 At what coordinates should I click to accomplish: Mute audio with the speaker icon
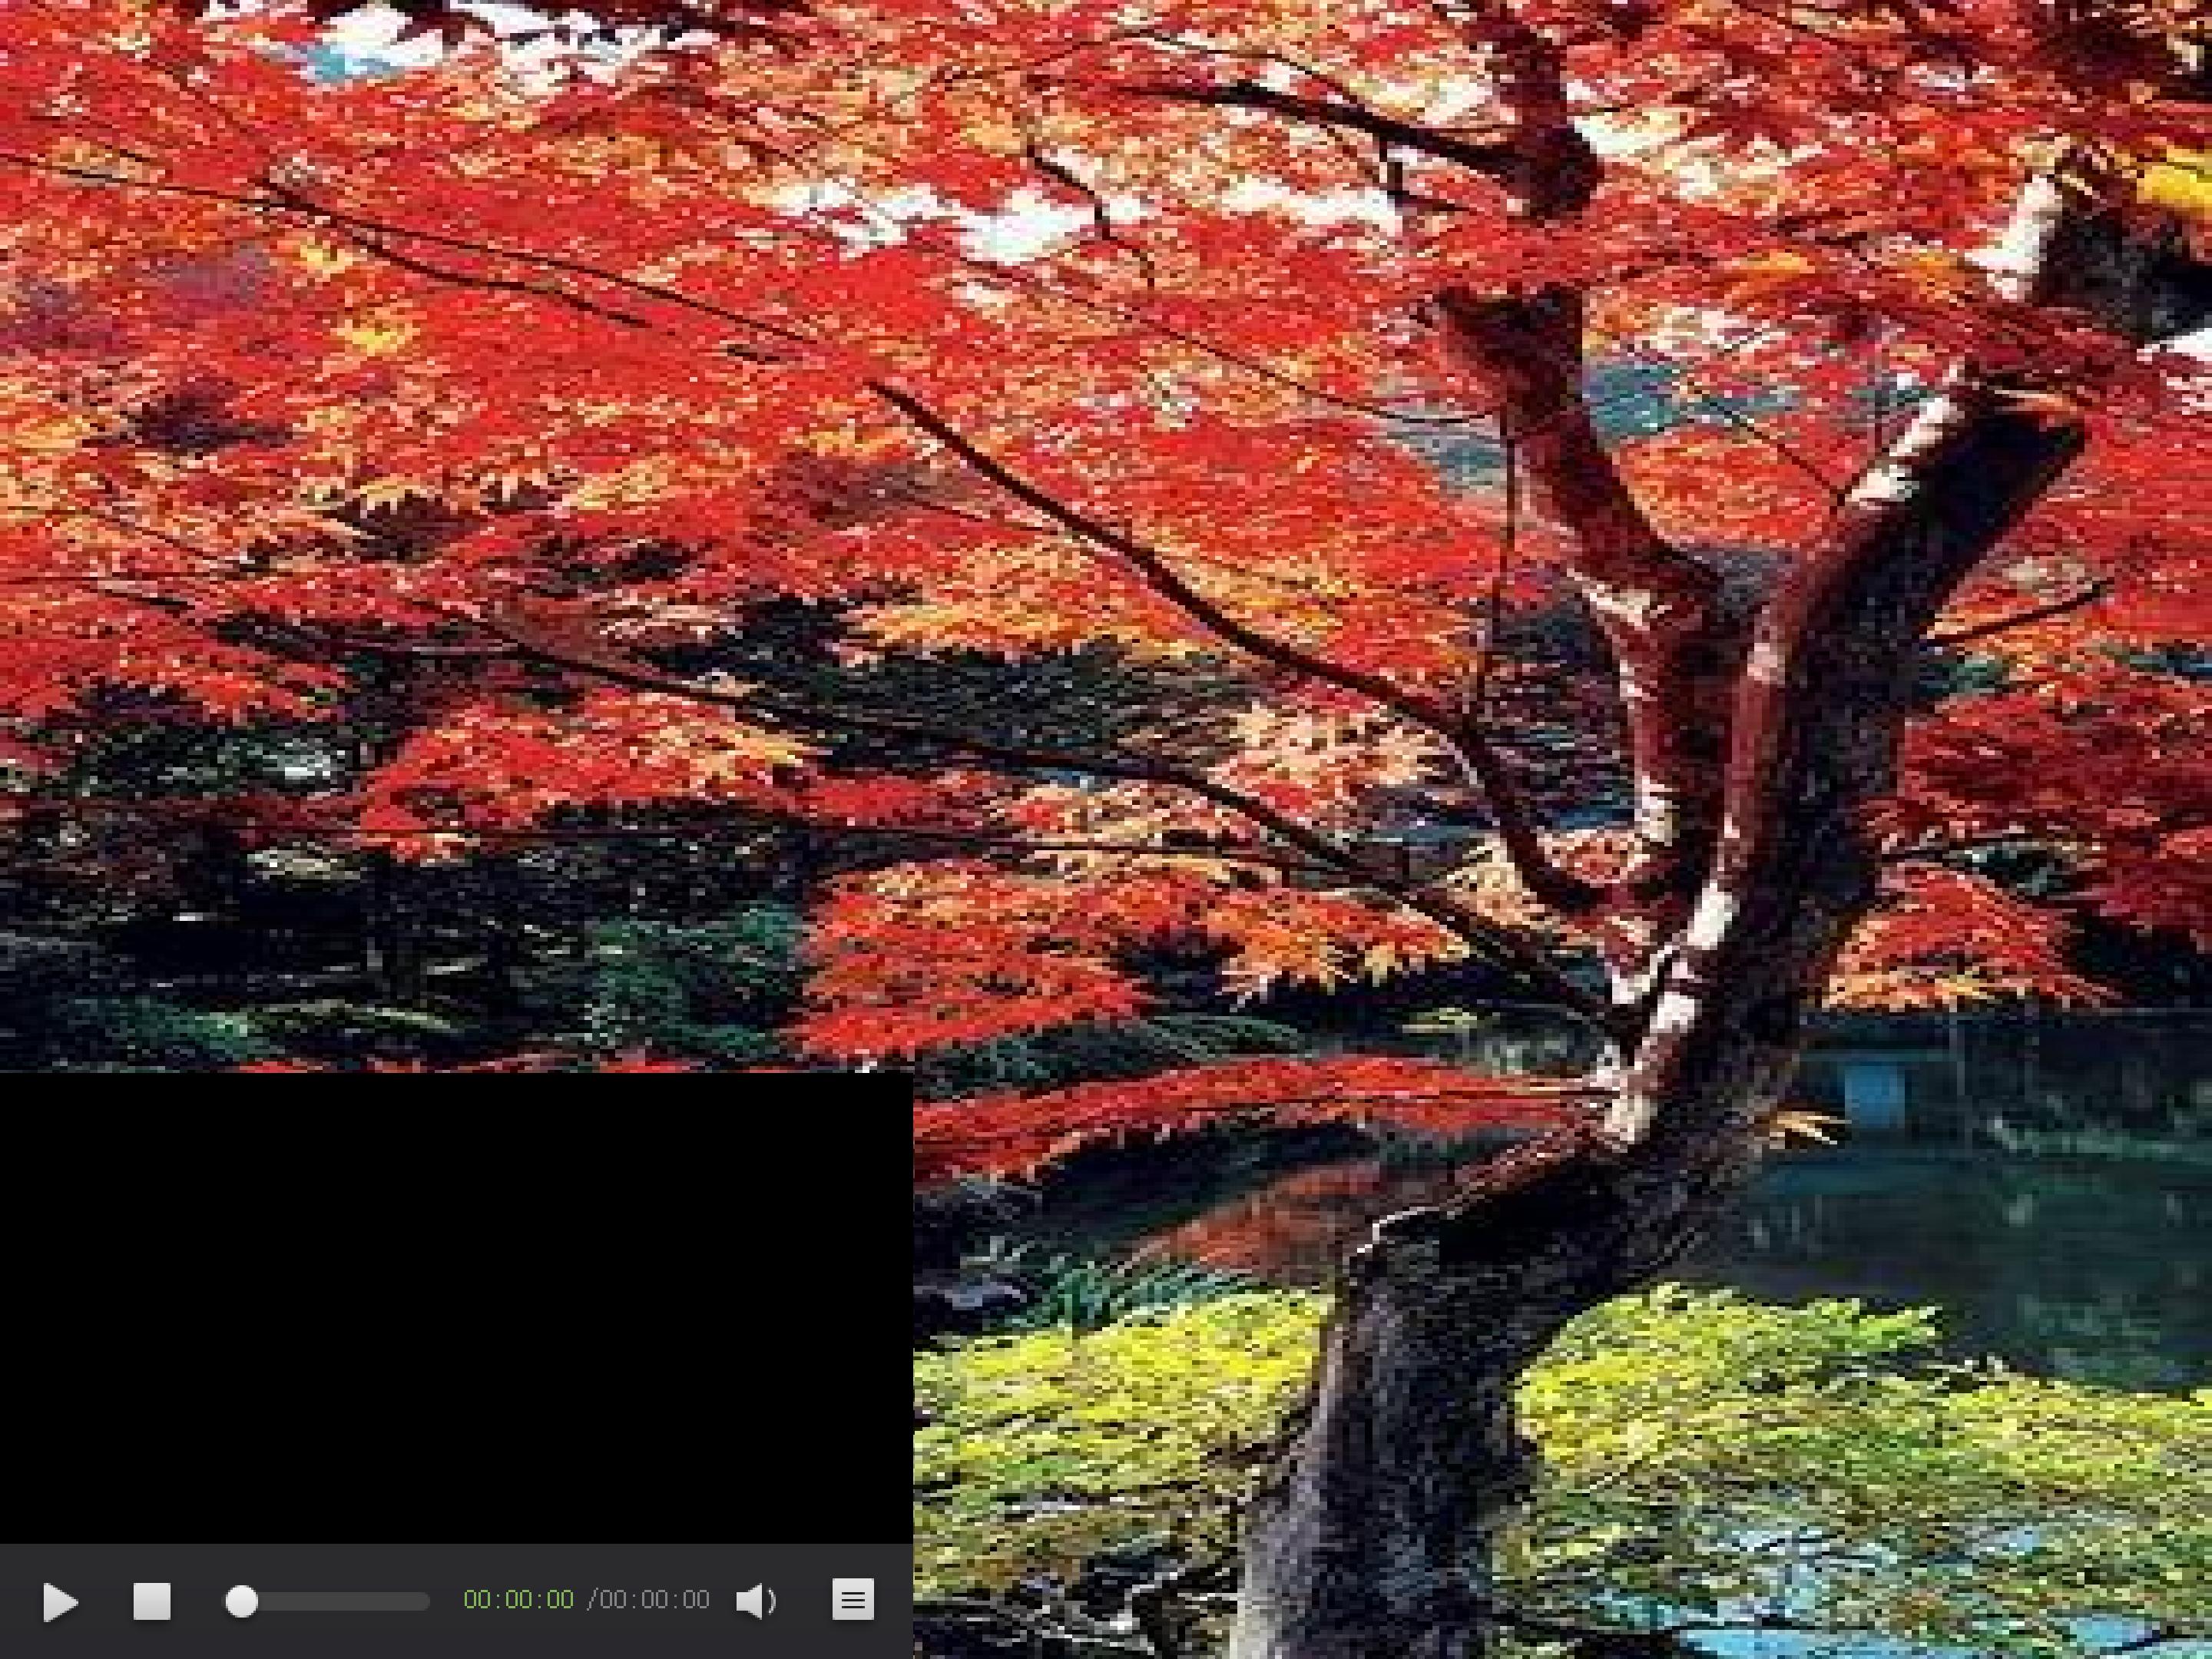pyautogui.click(x=756, y=1601)
